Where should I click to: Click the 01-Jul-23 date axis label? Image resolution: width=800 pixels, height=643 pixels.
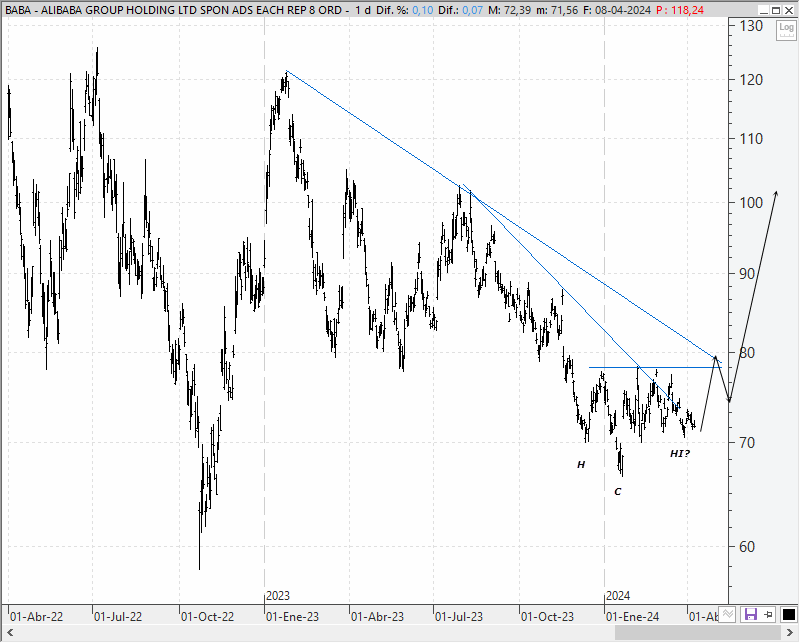coord(459,616)
